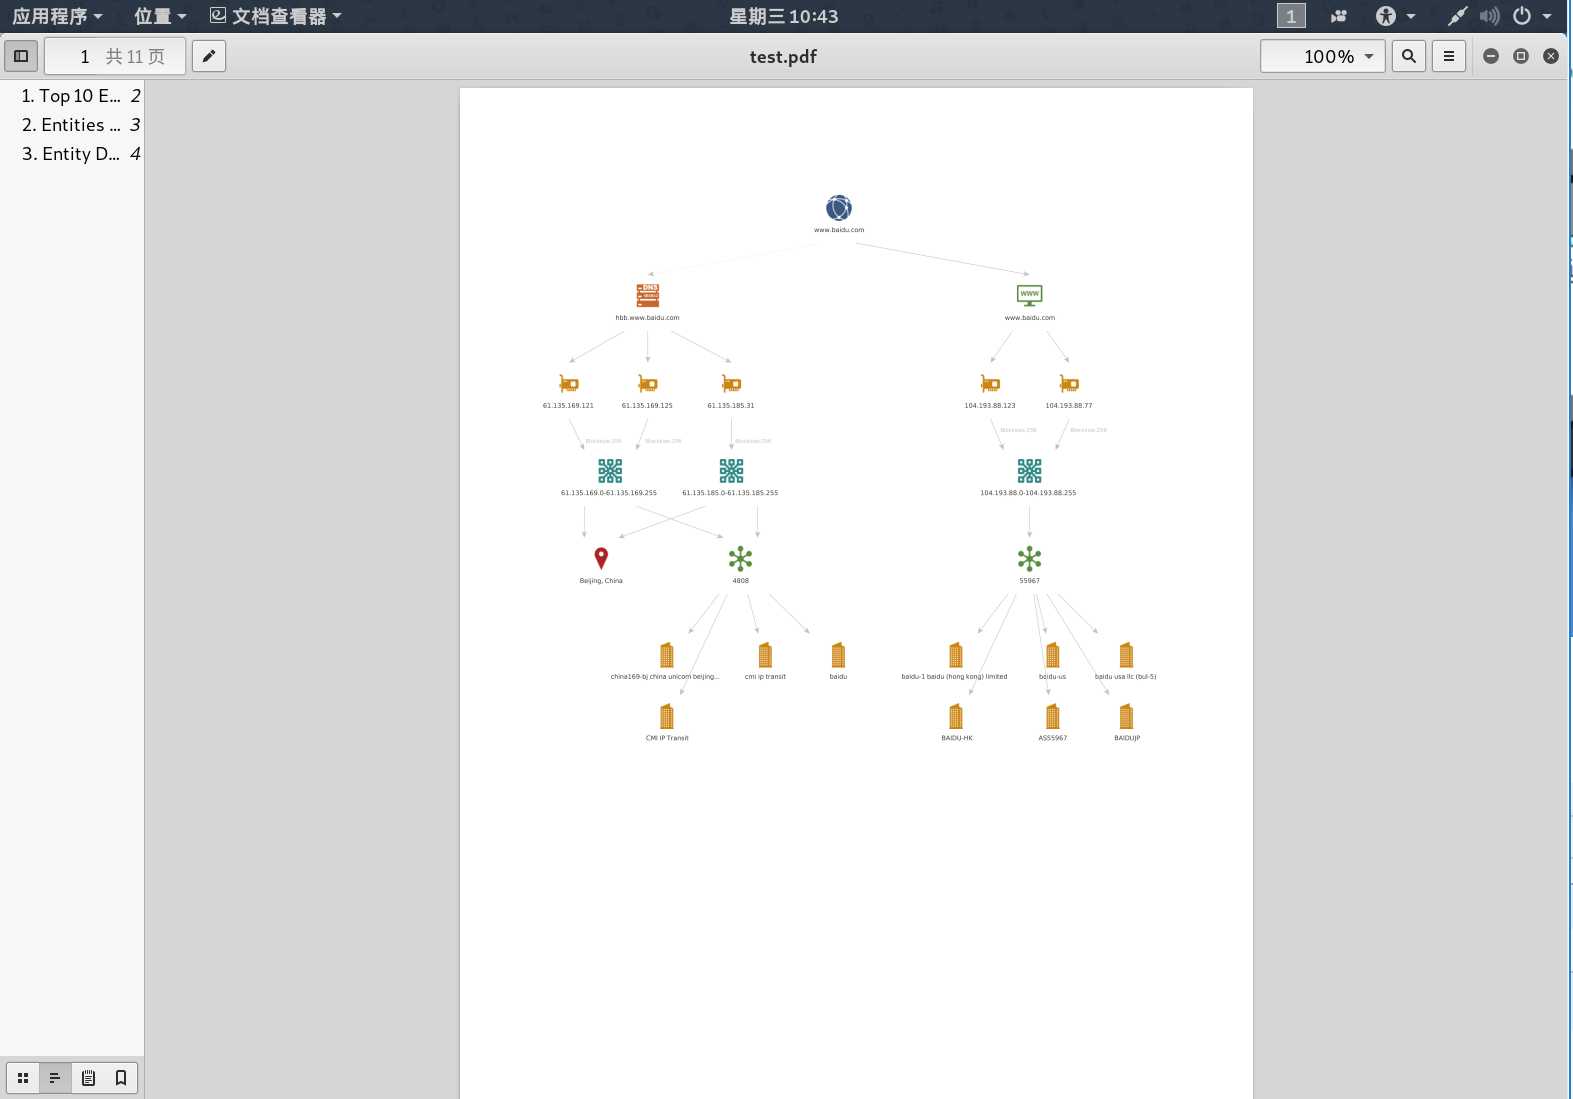Click the search magnifier button
This screenshot has height=1099, width=1573.
coord(1409,56)
